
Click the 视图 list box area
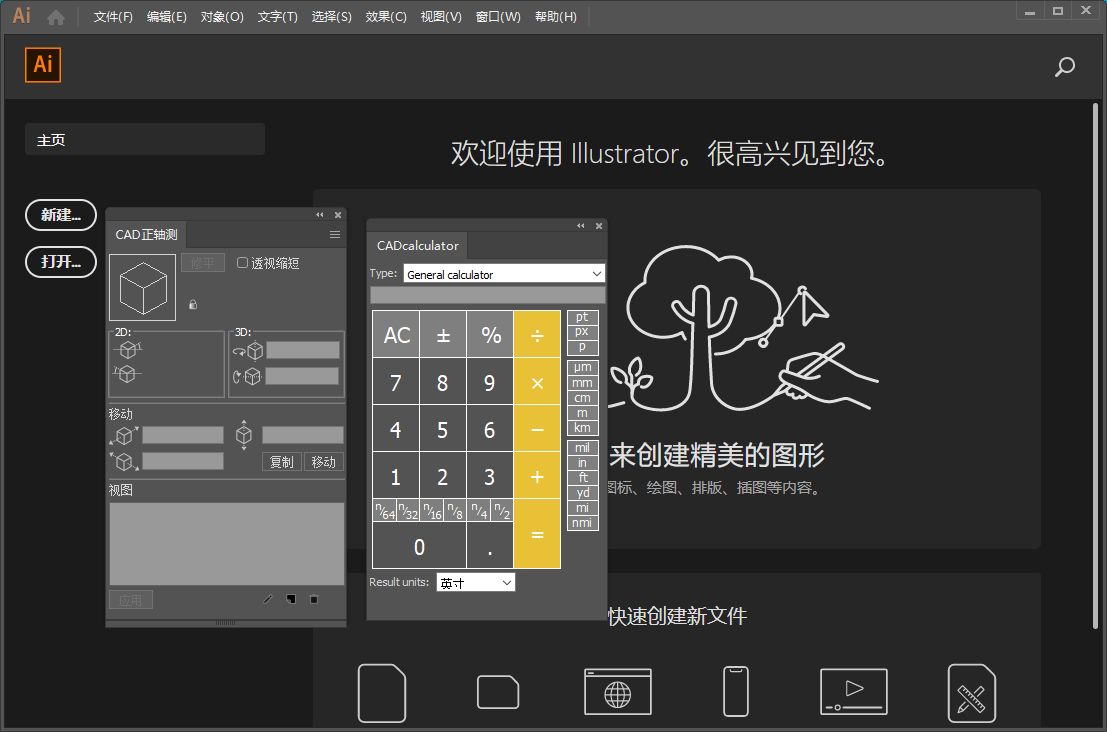pyautogui.click(x=227, y=544)
